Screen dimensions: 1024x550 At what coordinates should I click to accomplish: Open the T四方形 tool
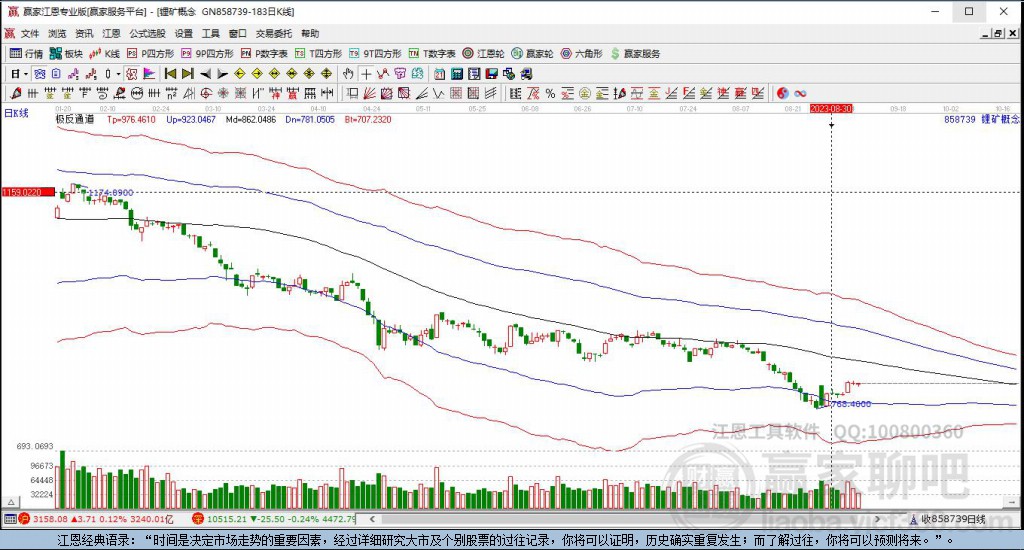click(x=318, y=54)
